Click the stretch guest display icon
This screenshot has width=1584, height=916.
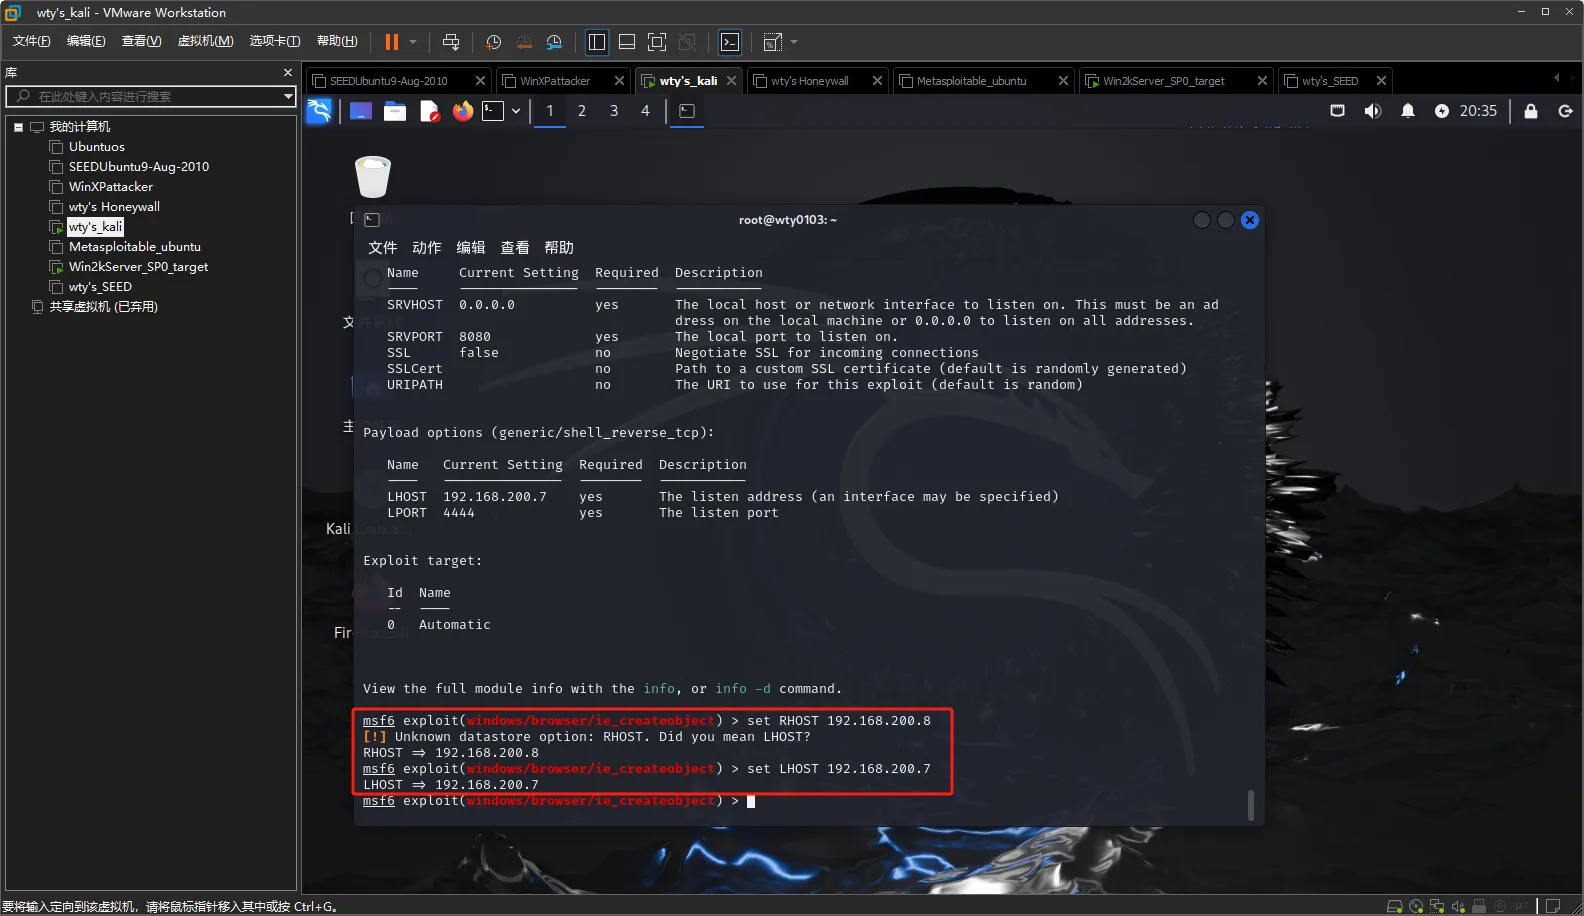772,42
